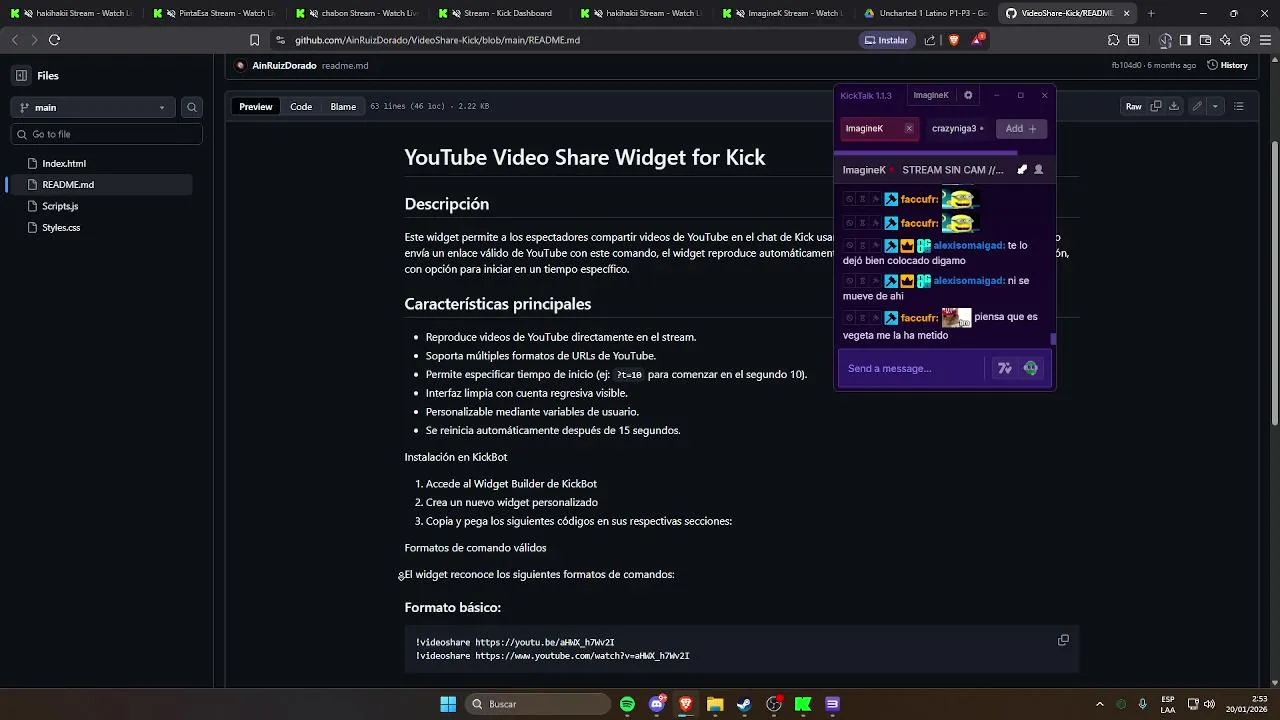Launch Spotify from the taskbar
Viewport: 1280px width, 720px height.
click(627, 704)
